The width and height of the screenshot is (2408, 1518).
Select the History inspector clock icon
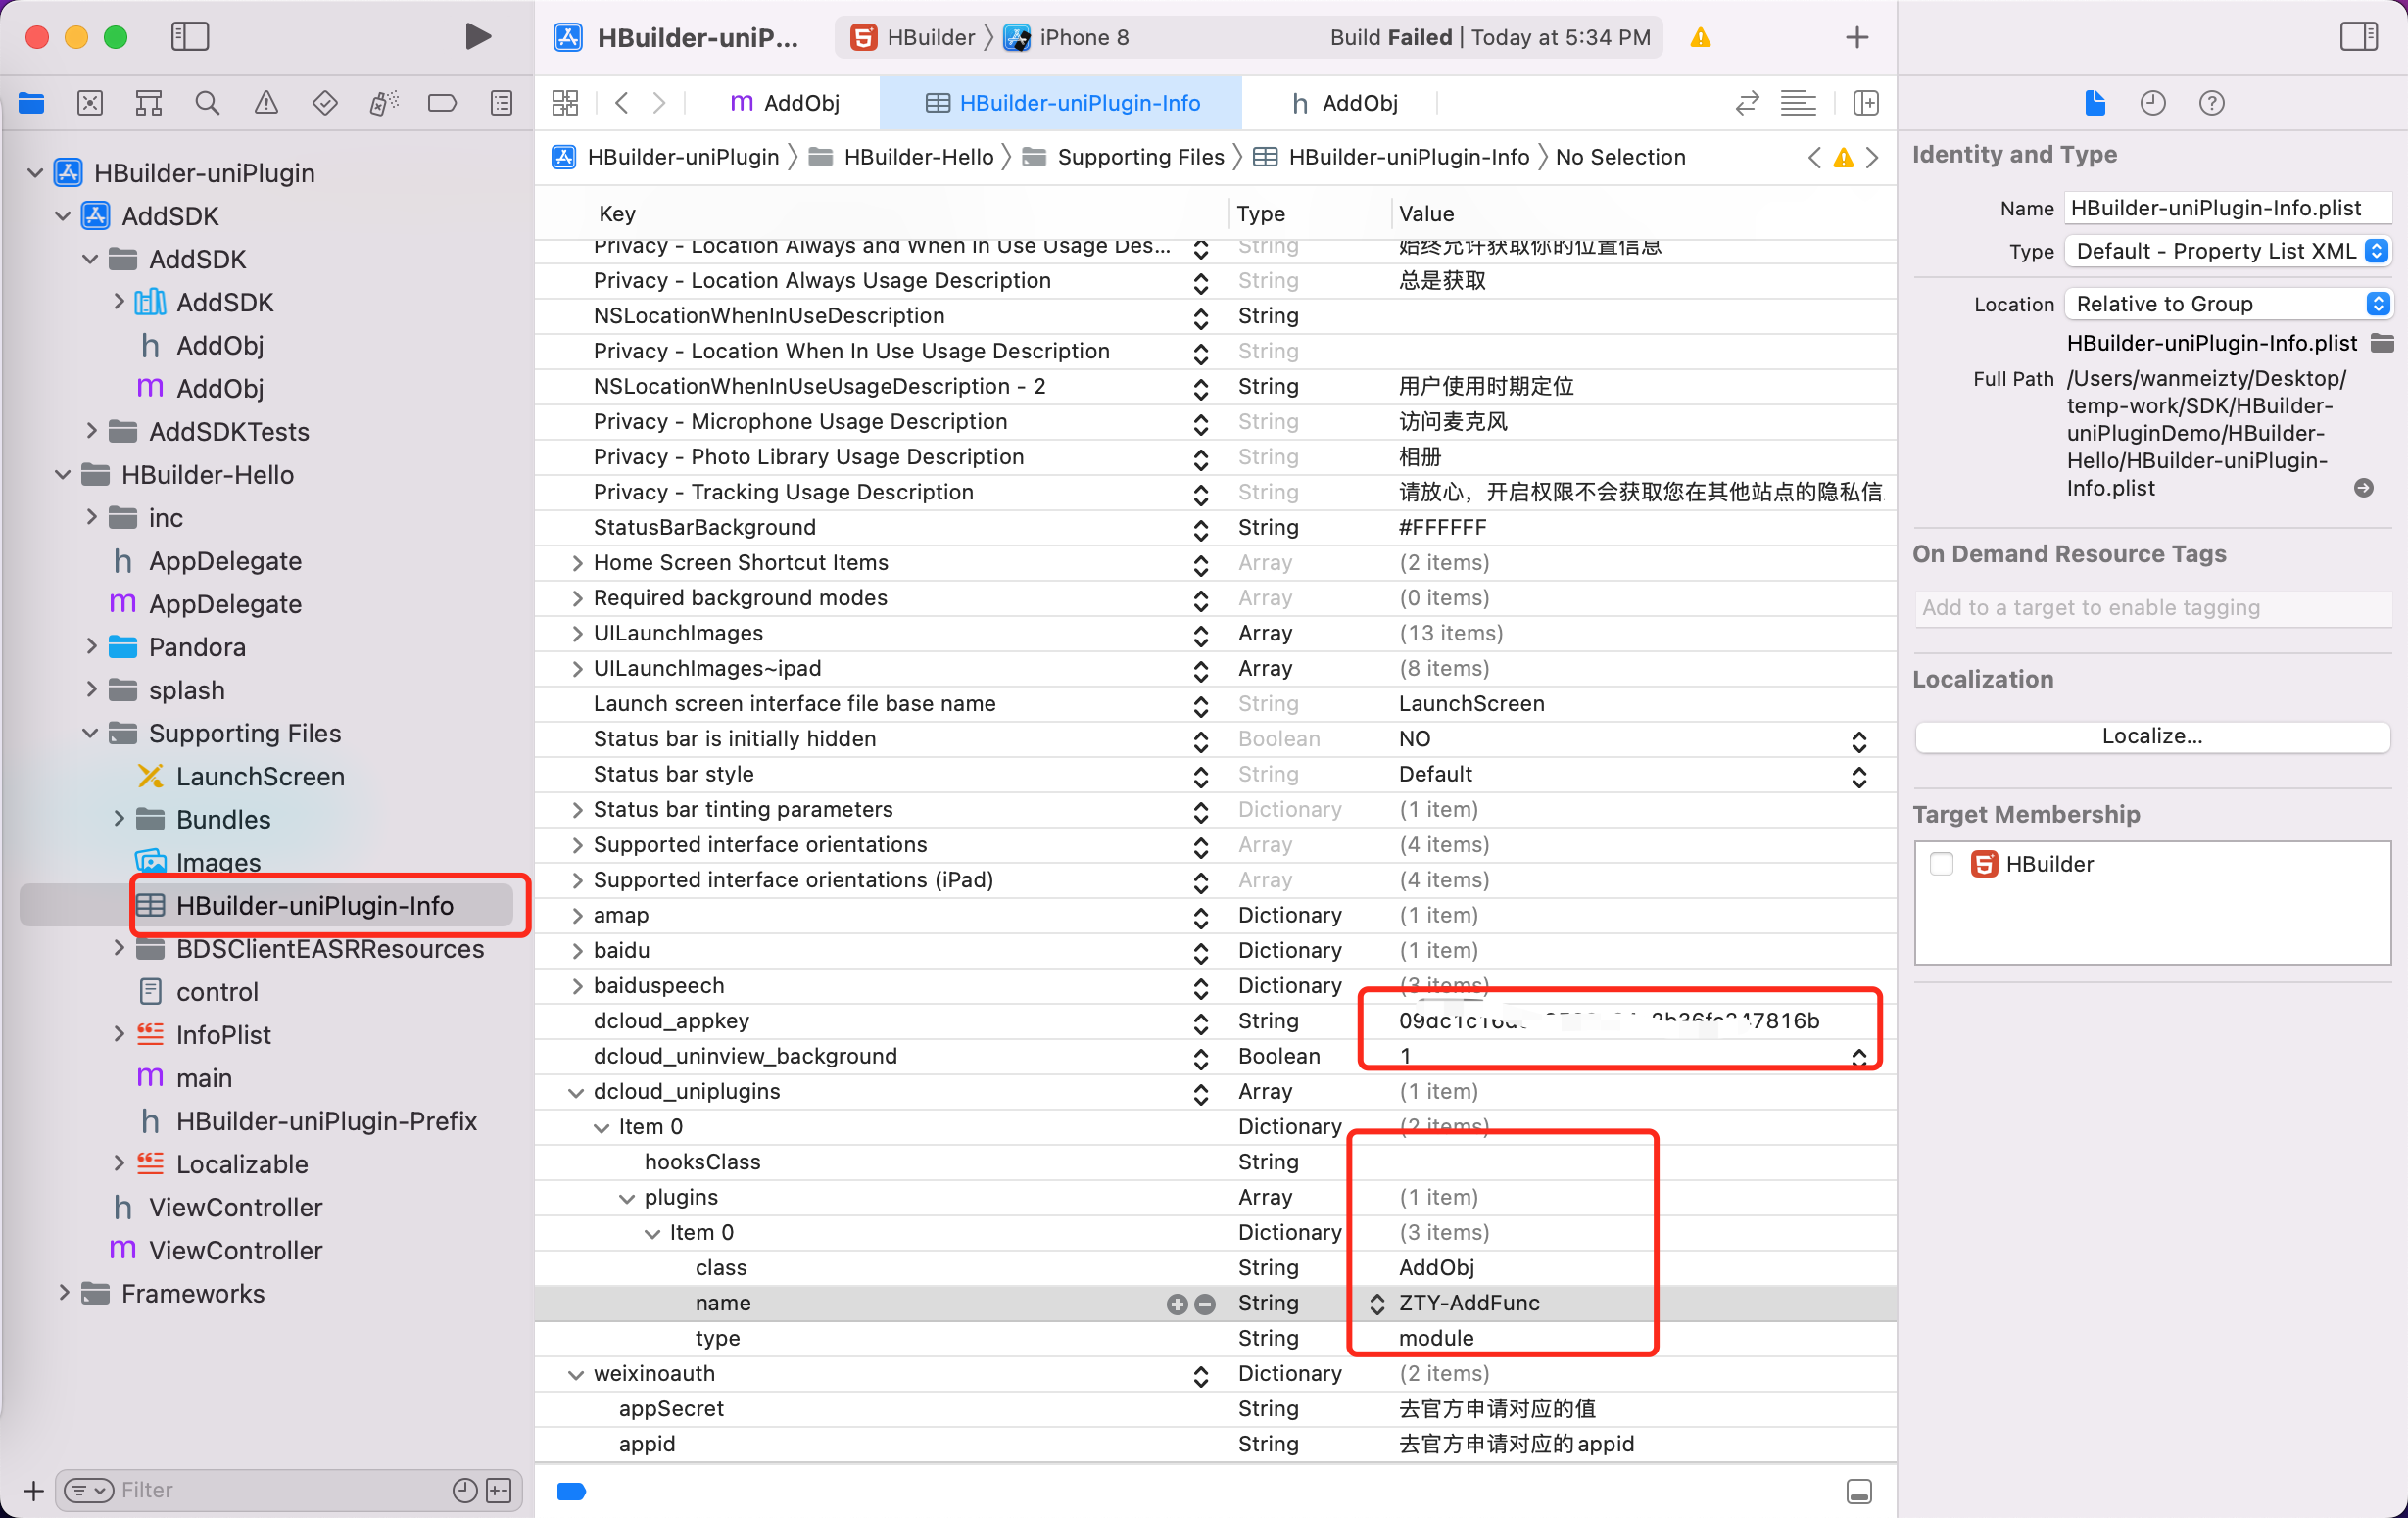[x=2153, y=103]
